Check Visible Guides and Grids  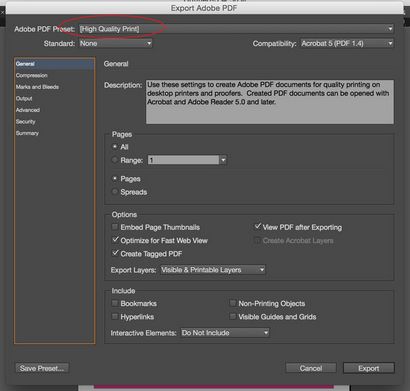233,316
